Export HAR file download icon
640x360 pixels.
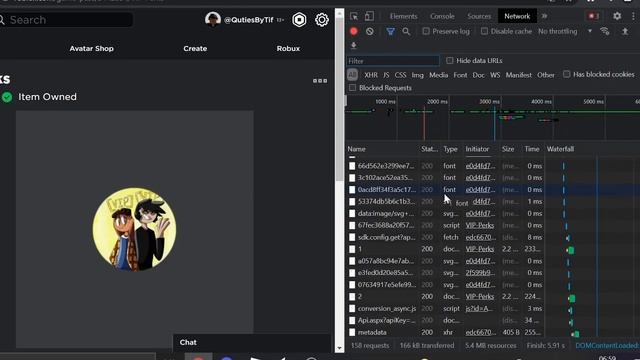click(354, 46)
